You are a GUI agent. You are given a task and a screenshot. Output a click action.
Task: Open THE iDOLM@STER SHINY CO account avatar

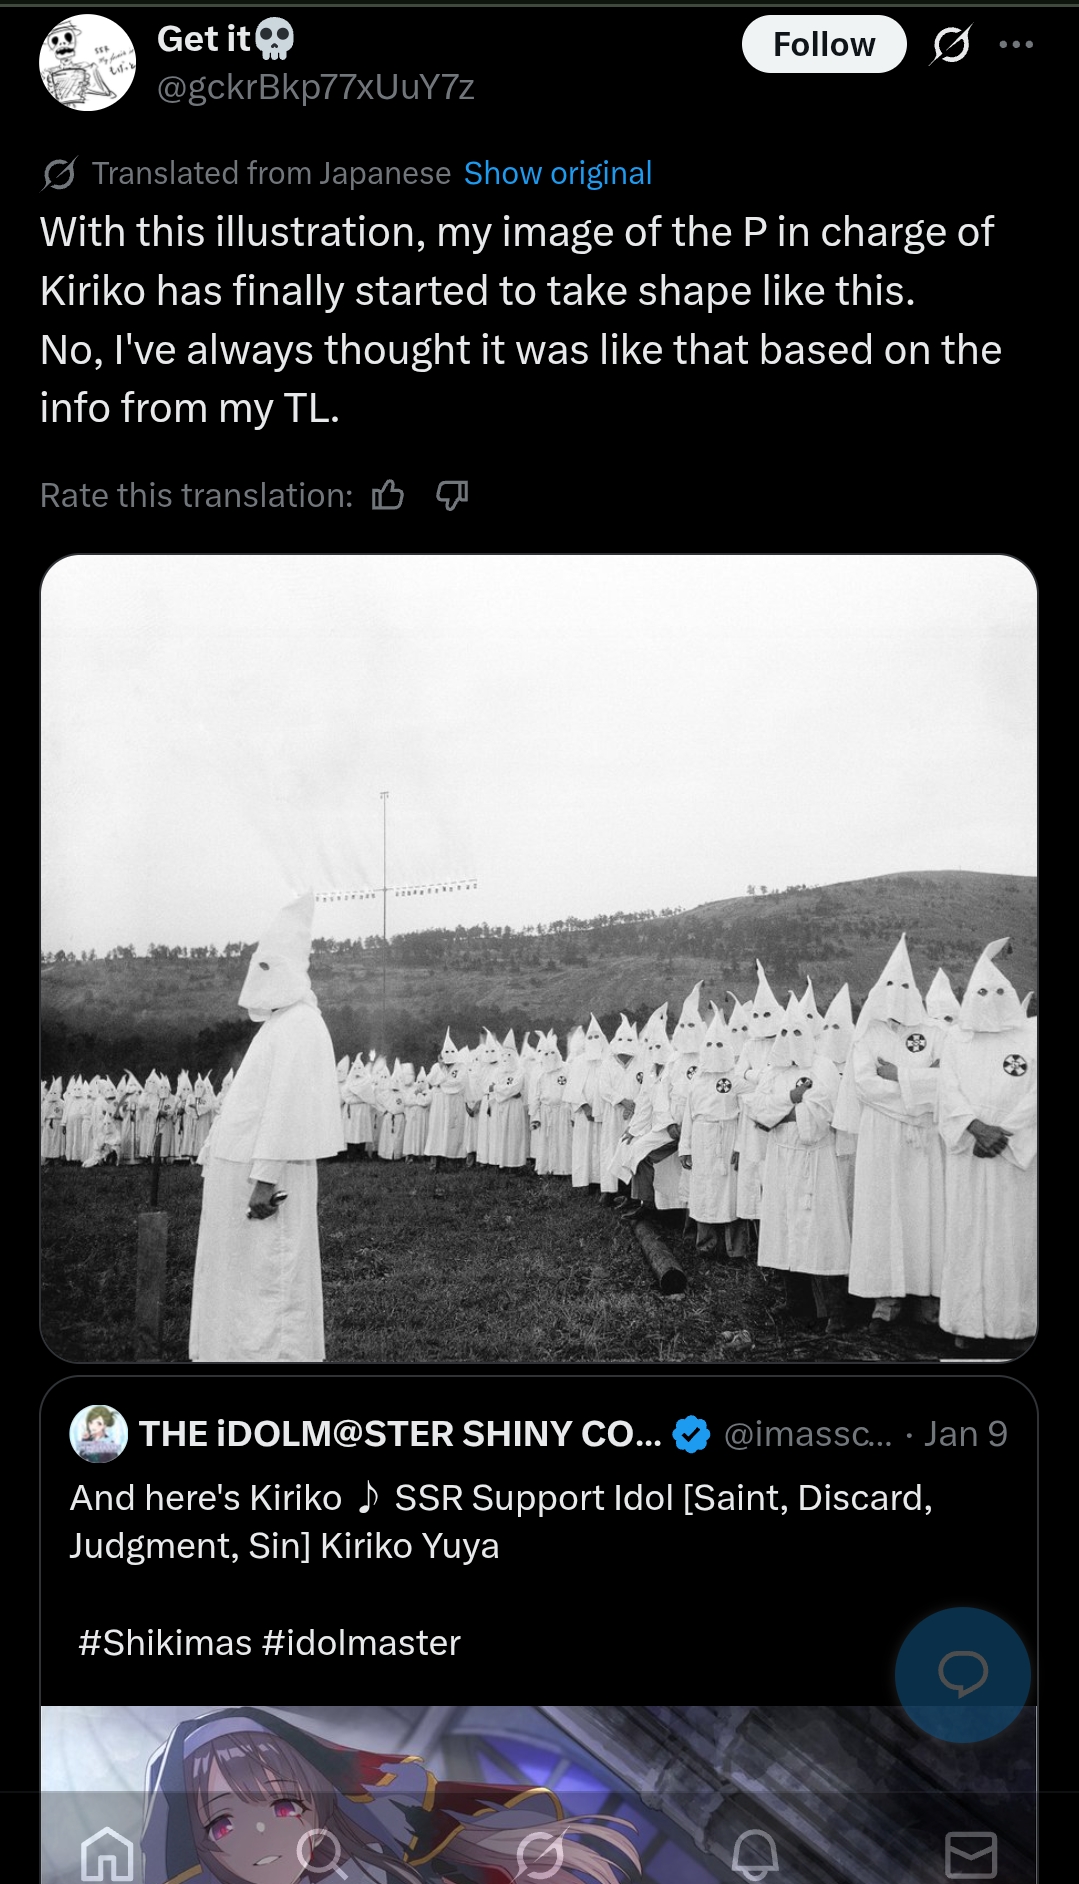pyautogui.click(x=98, y=1434)
